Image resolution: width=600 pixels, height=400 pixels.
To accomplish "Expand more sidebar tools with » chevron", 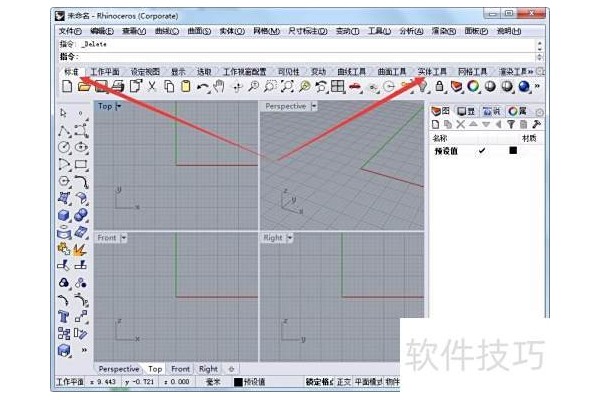I will click(84, 350).
